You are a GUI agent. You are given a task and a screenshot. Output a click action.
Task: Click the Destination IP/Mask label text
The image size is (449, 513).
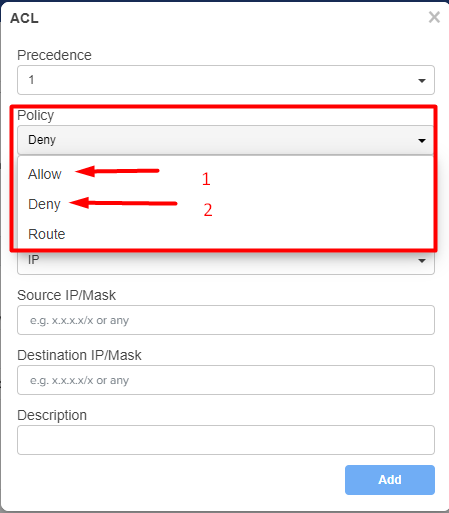pyautogui.click(x=79, y=355)
